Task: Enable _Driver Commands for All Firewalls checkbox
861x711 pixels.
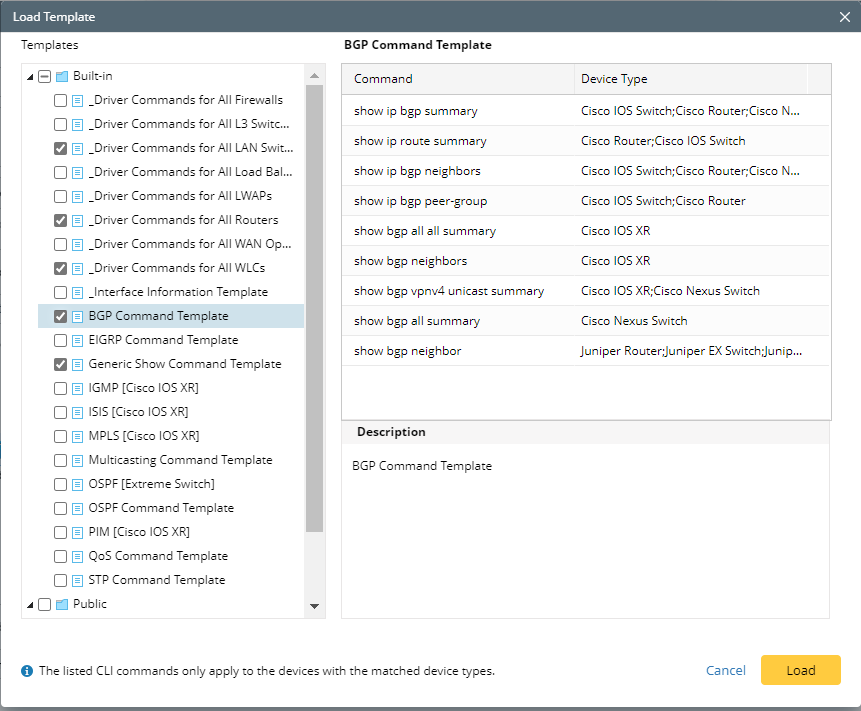Action: coord(61,100)
